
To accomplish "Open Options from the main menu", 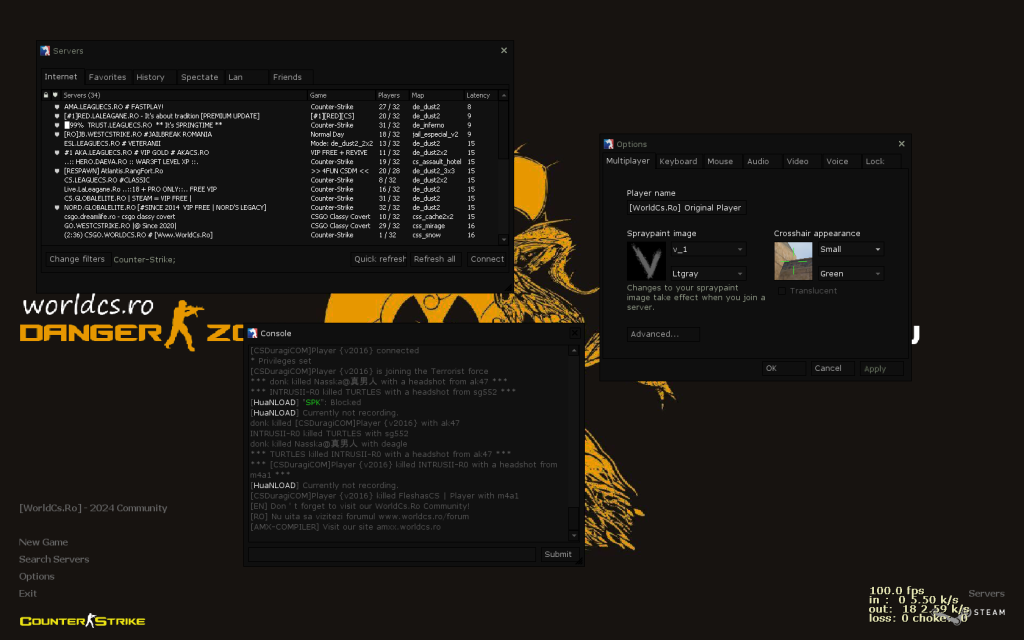I will point(37,576).
